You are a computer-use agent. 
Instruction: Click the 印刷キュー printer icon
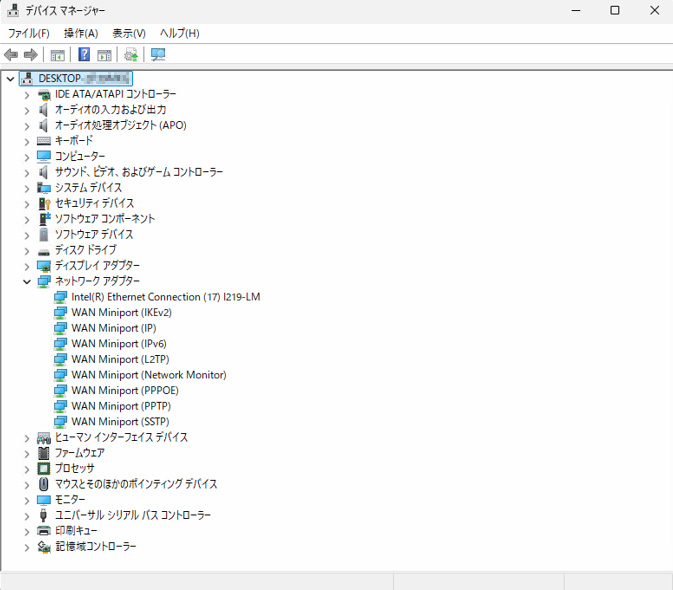tap(44, 531)
